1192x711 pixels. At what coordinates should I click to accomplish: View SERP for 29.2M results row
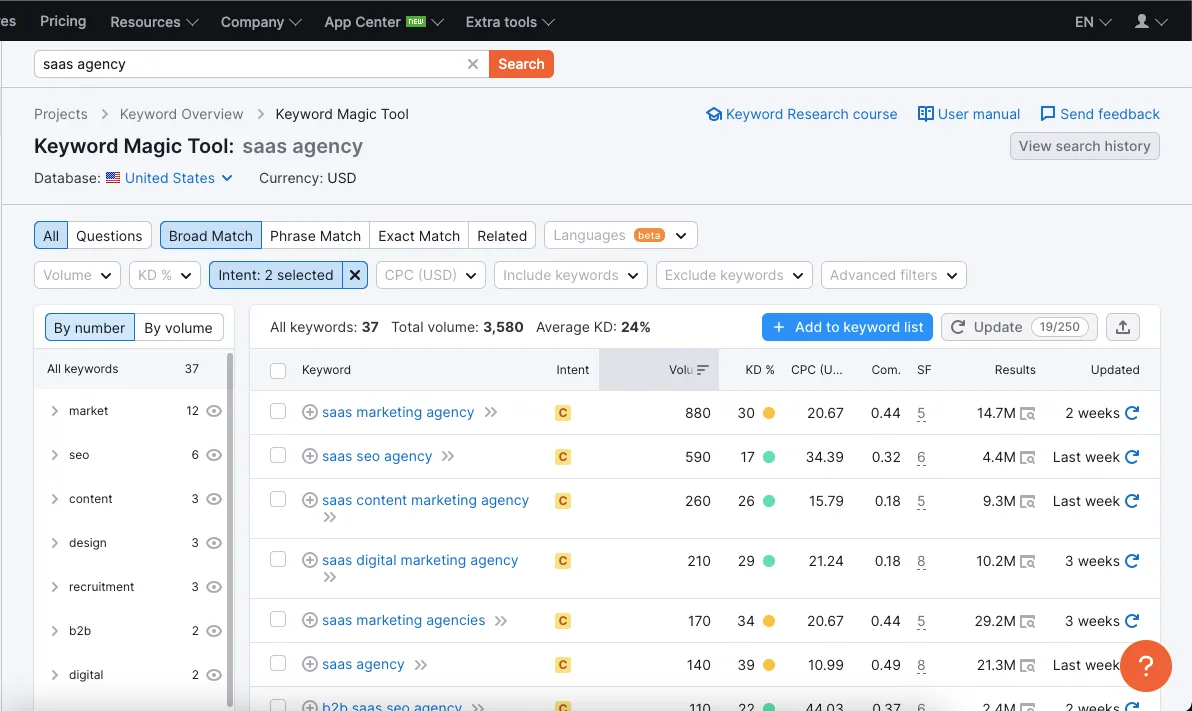[1028, 622]
